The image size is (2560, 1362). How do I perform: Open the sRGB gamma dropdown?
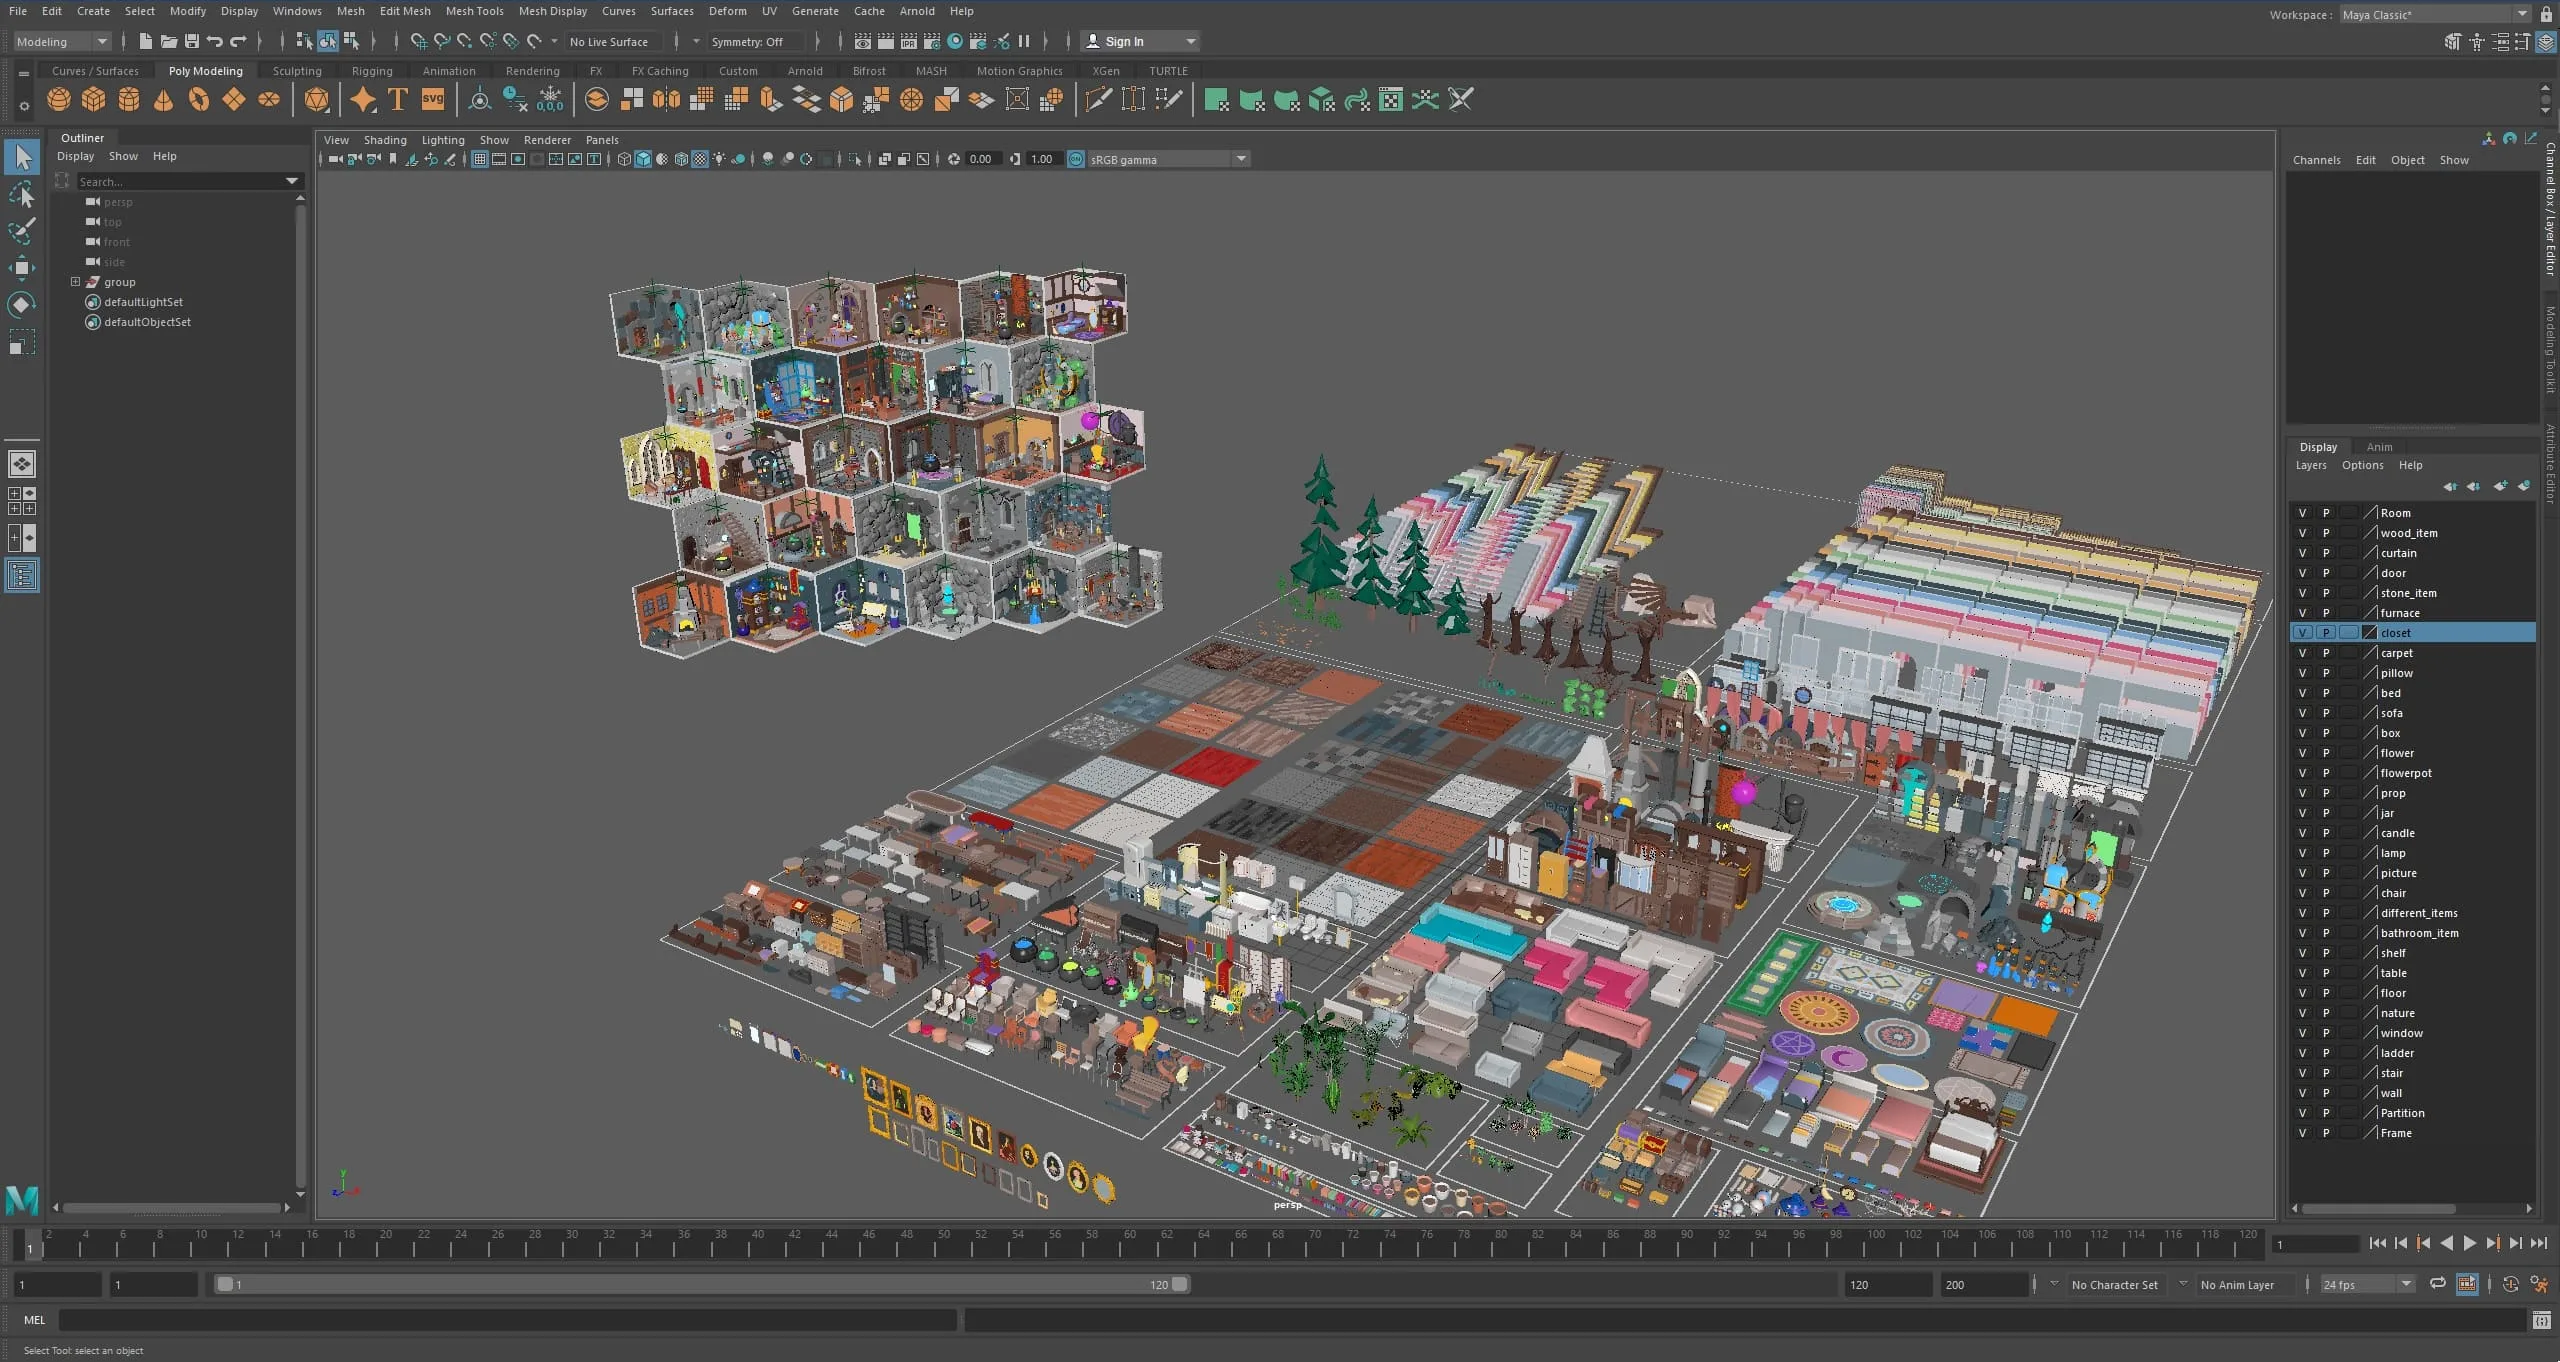[x=1241, y=159]
